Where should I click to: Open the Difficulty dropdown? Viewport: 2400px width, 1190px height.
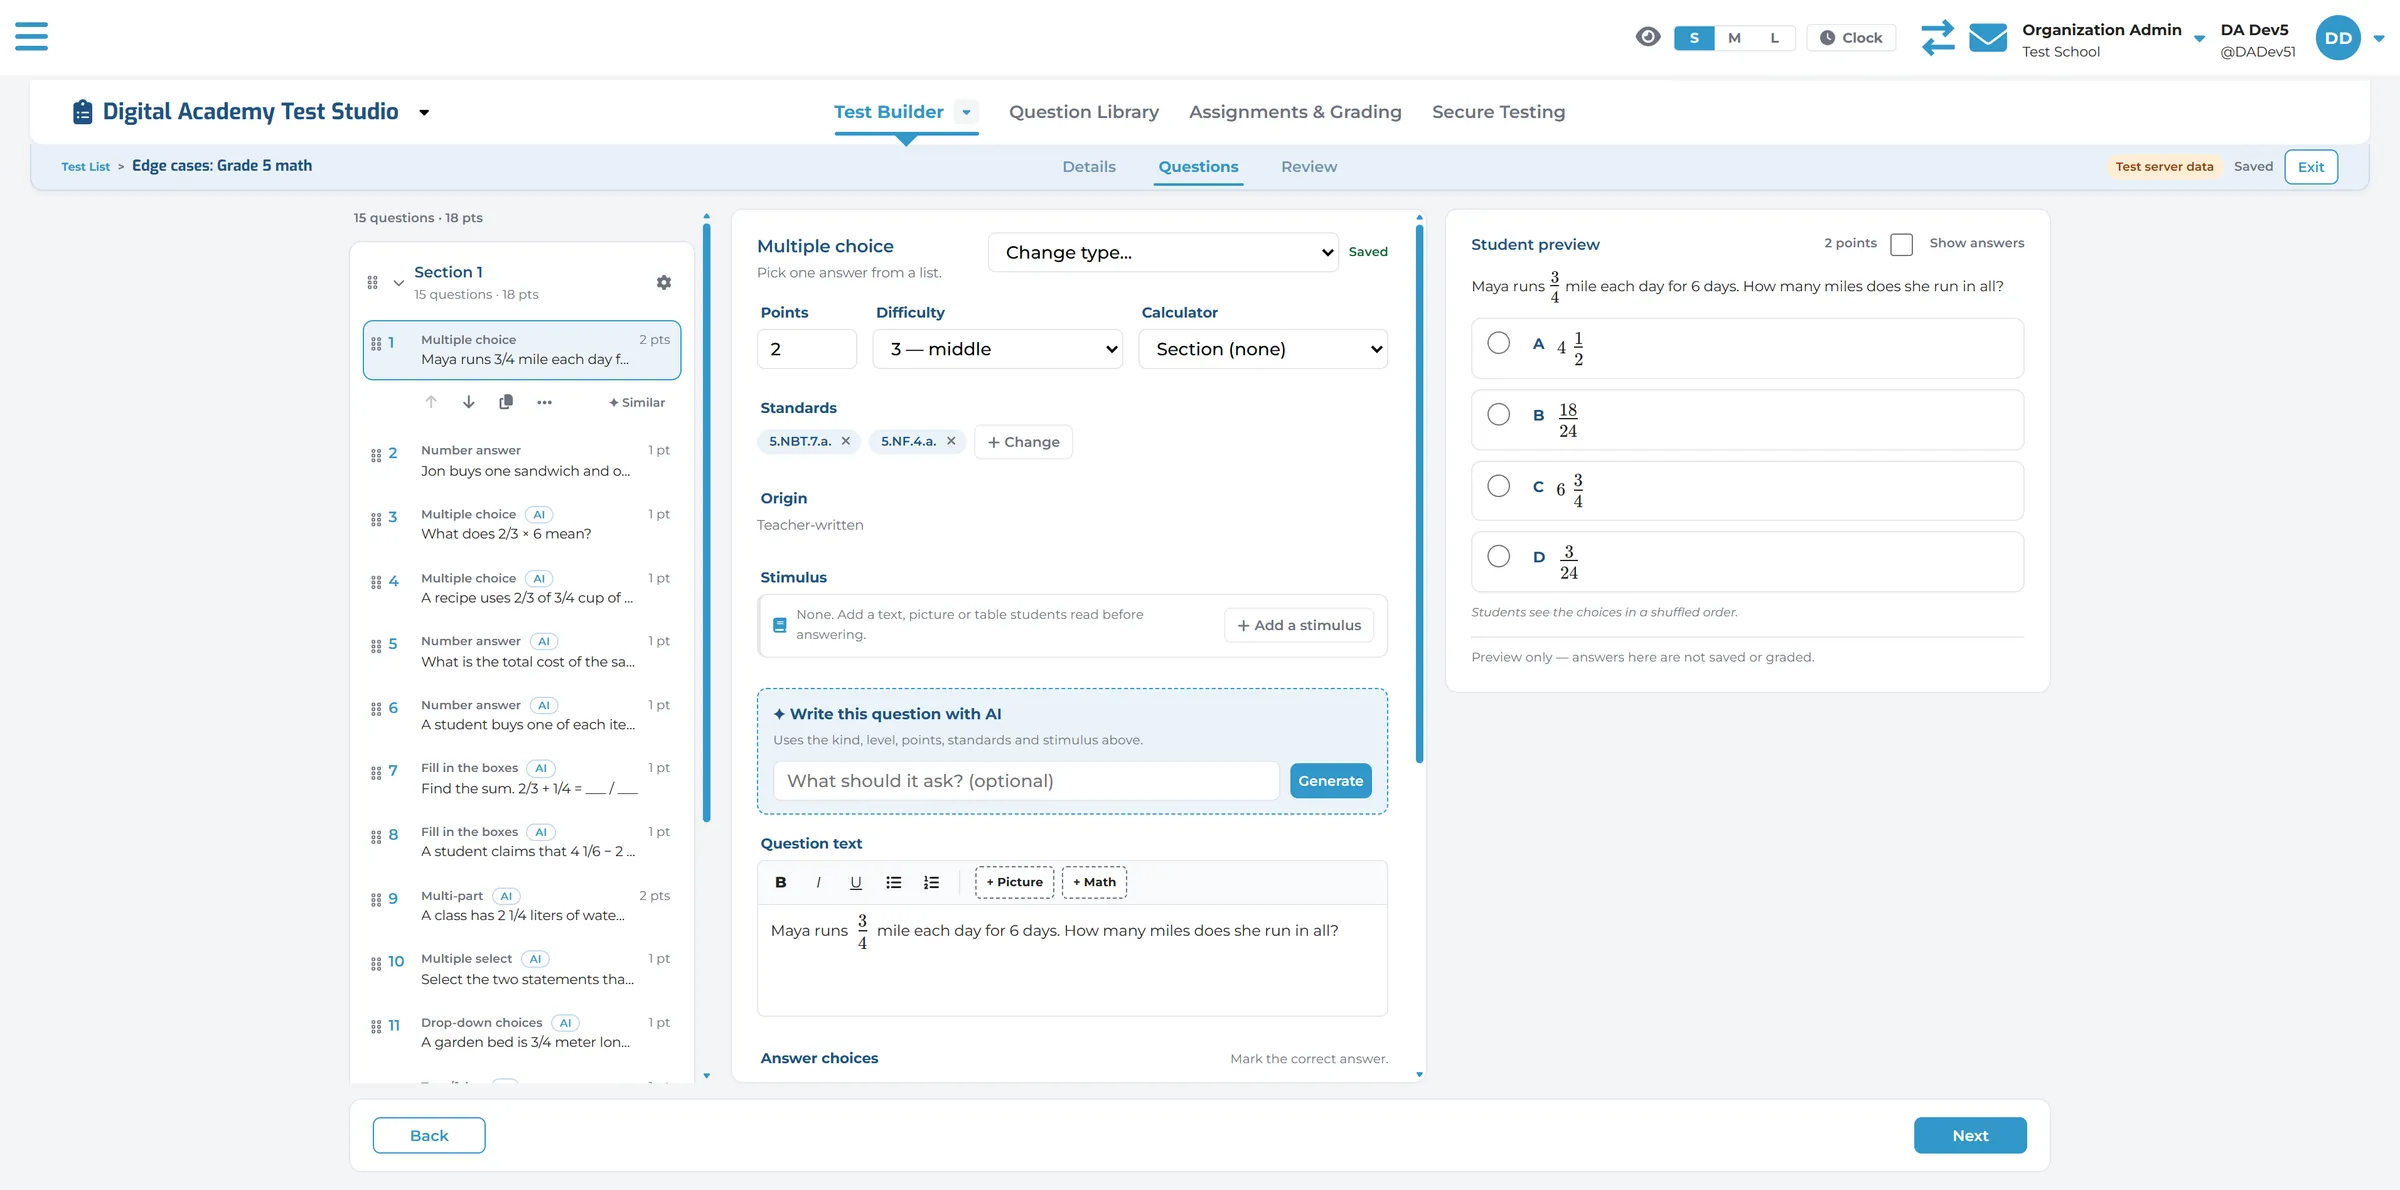(x=998, y=349)
